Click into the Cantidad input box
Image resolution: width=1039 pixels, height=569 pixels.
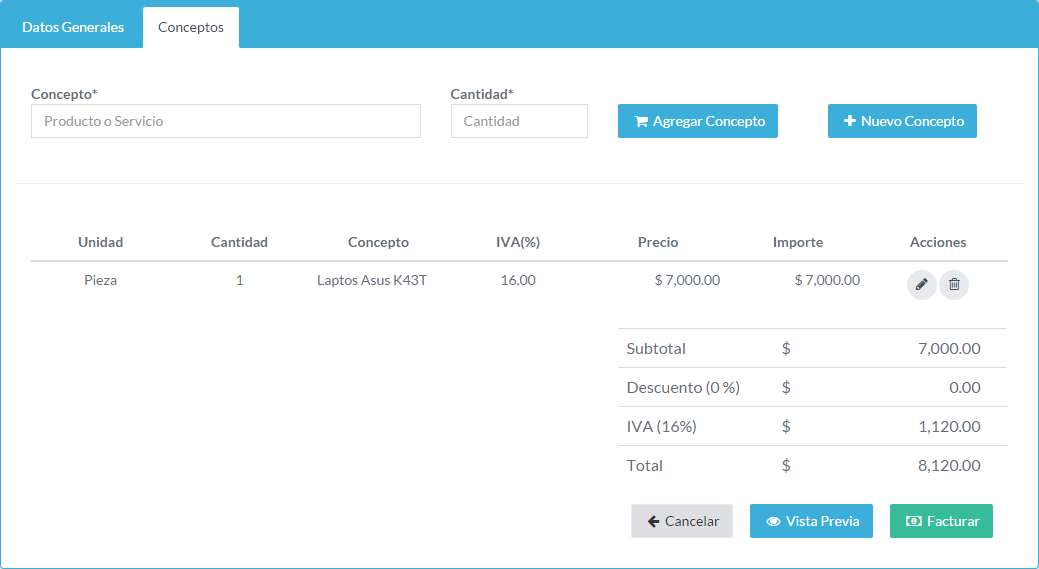pos(519,121)
